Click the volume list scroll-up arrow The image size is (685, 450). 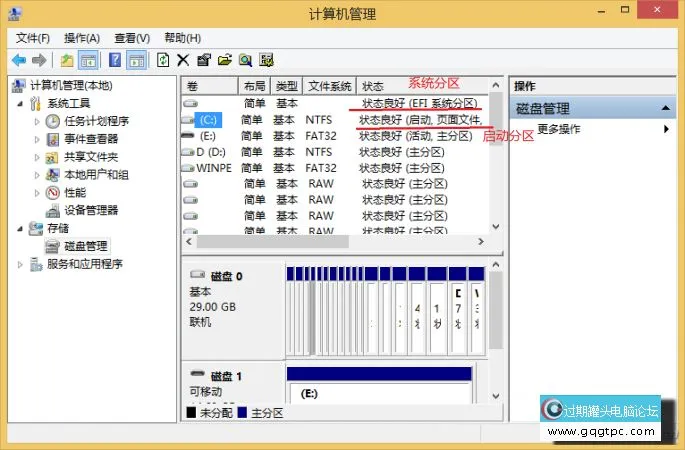[495, 85]
